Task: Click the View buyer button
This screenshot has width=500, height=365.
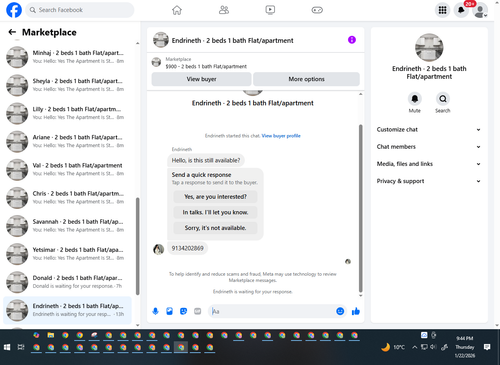Action: (x=201, y=79)
